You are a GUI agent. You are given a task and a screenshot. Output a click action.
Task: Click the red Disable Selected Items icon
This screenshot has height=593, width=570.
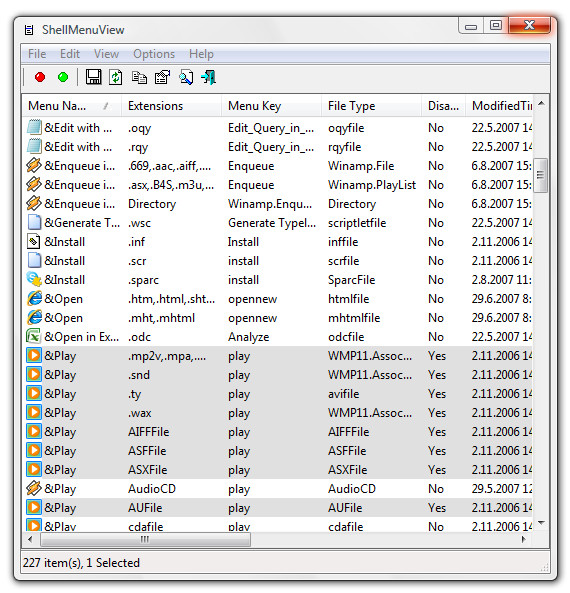[x=40, y=78]
